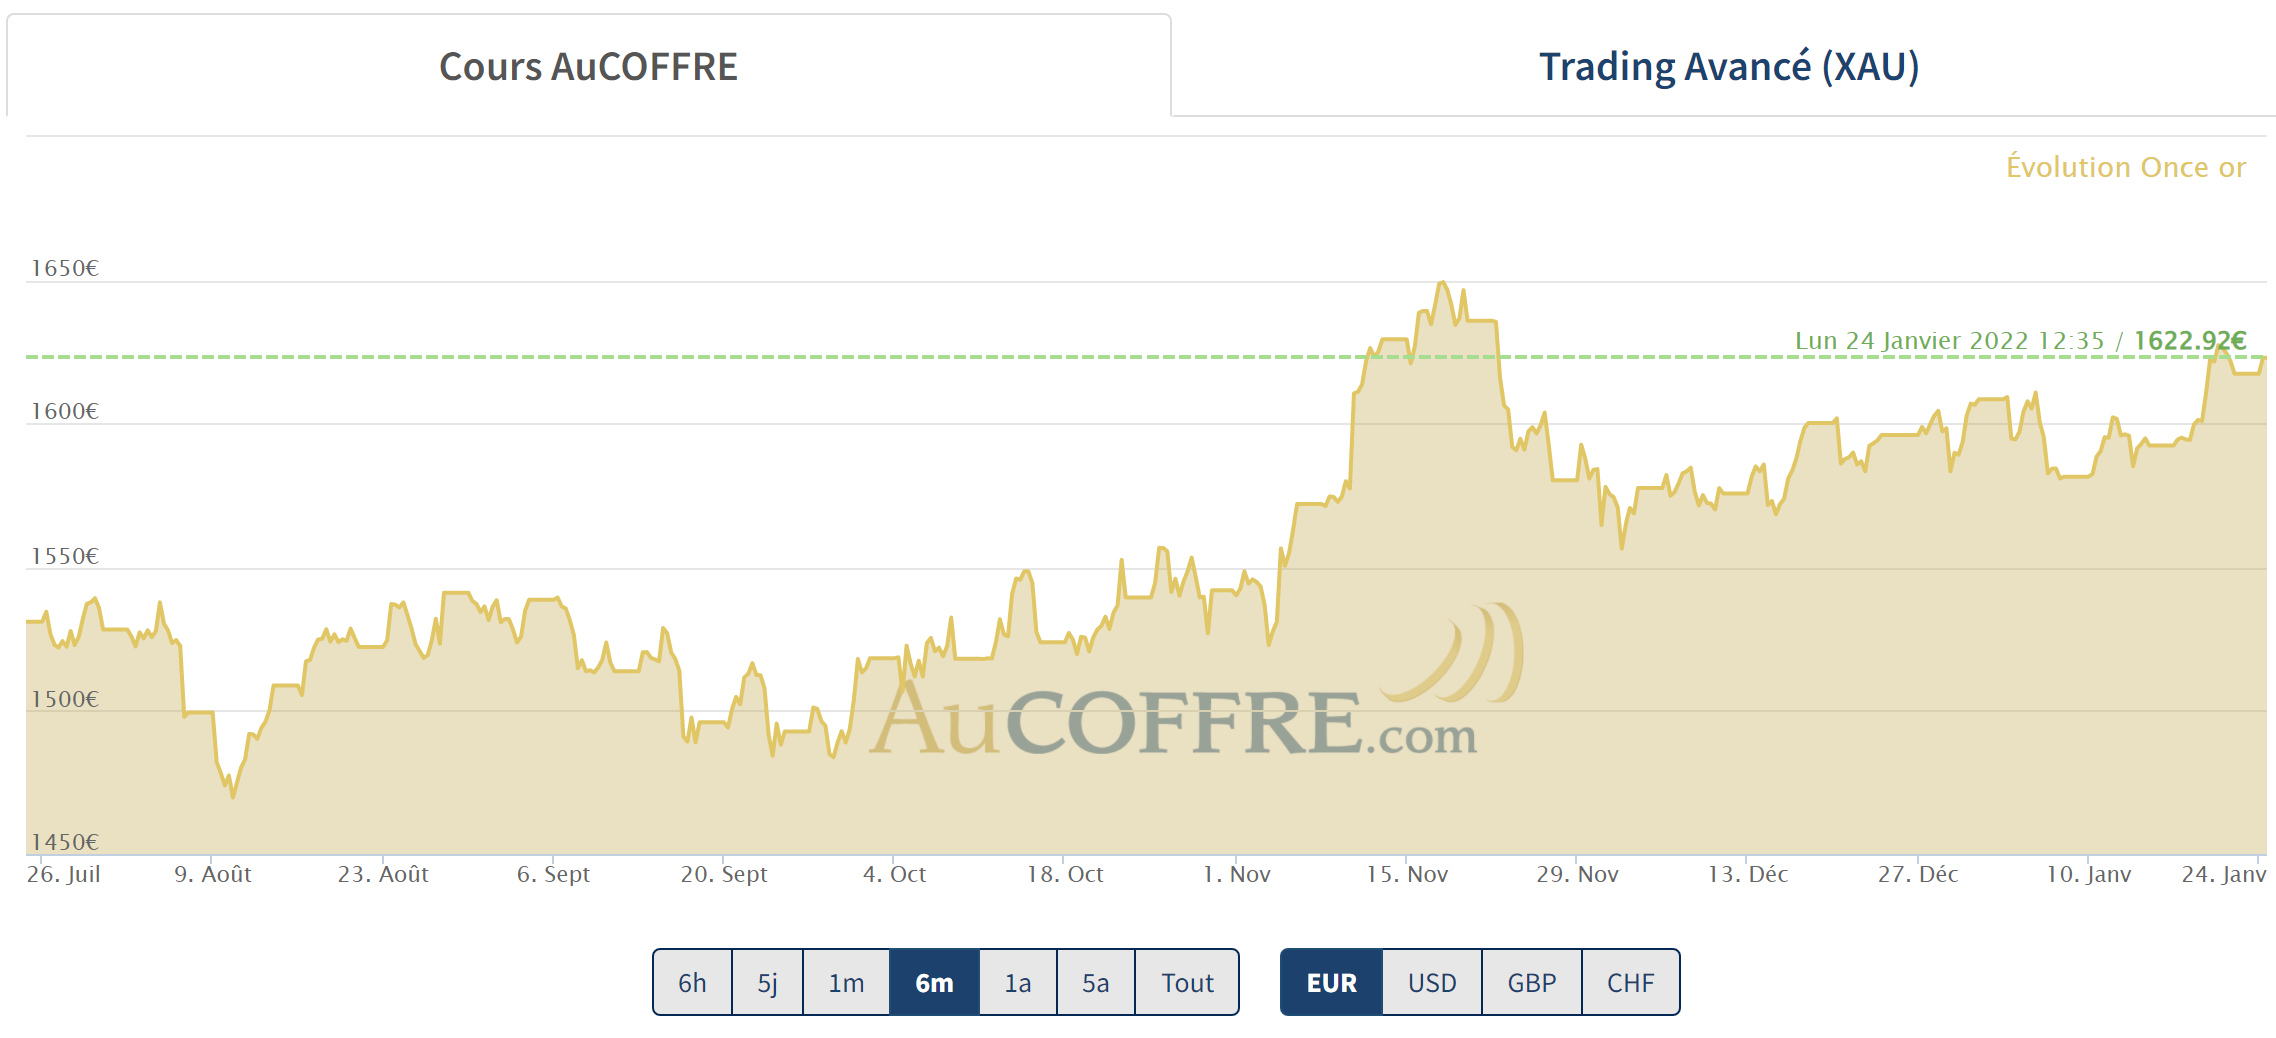Click the 27. Déc date marker
2276x1038 pixels.
point(1917,874)
